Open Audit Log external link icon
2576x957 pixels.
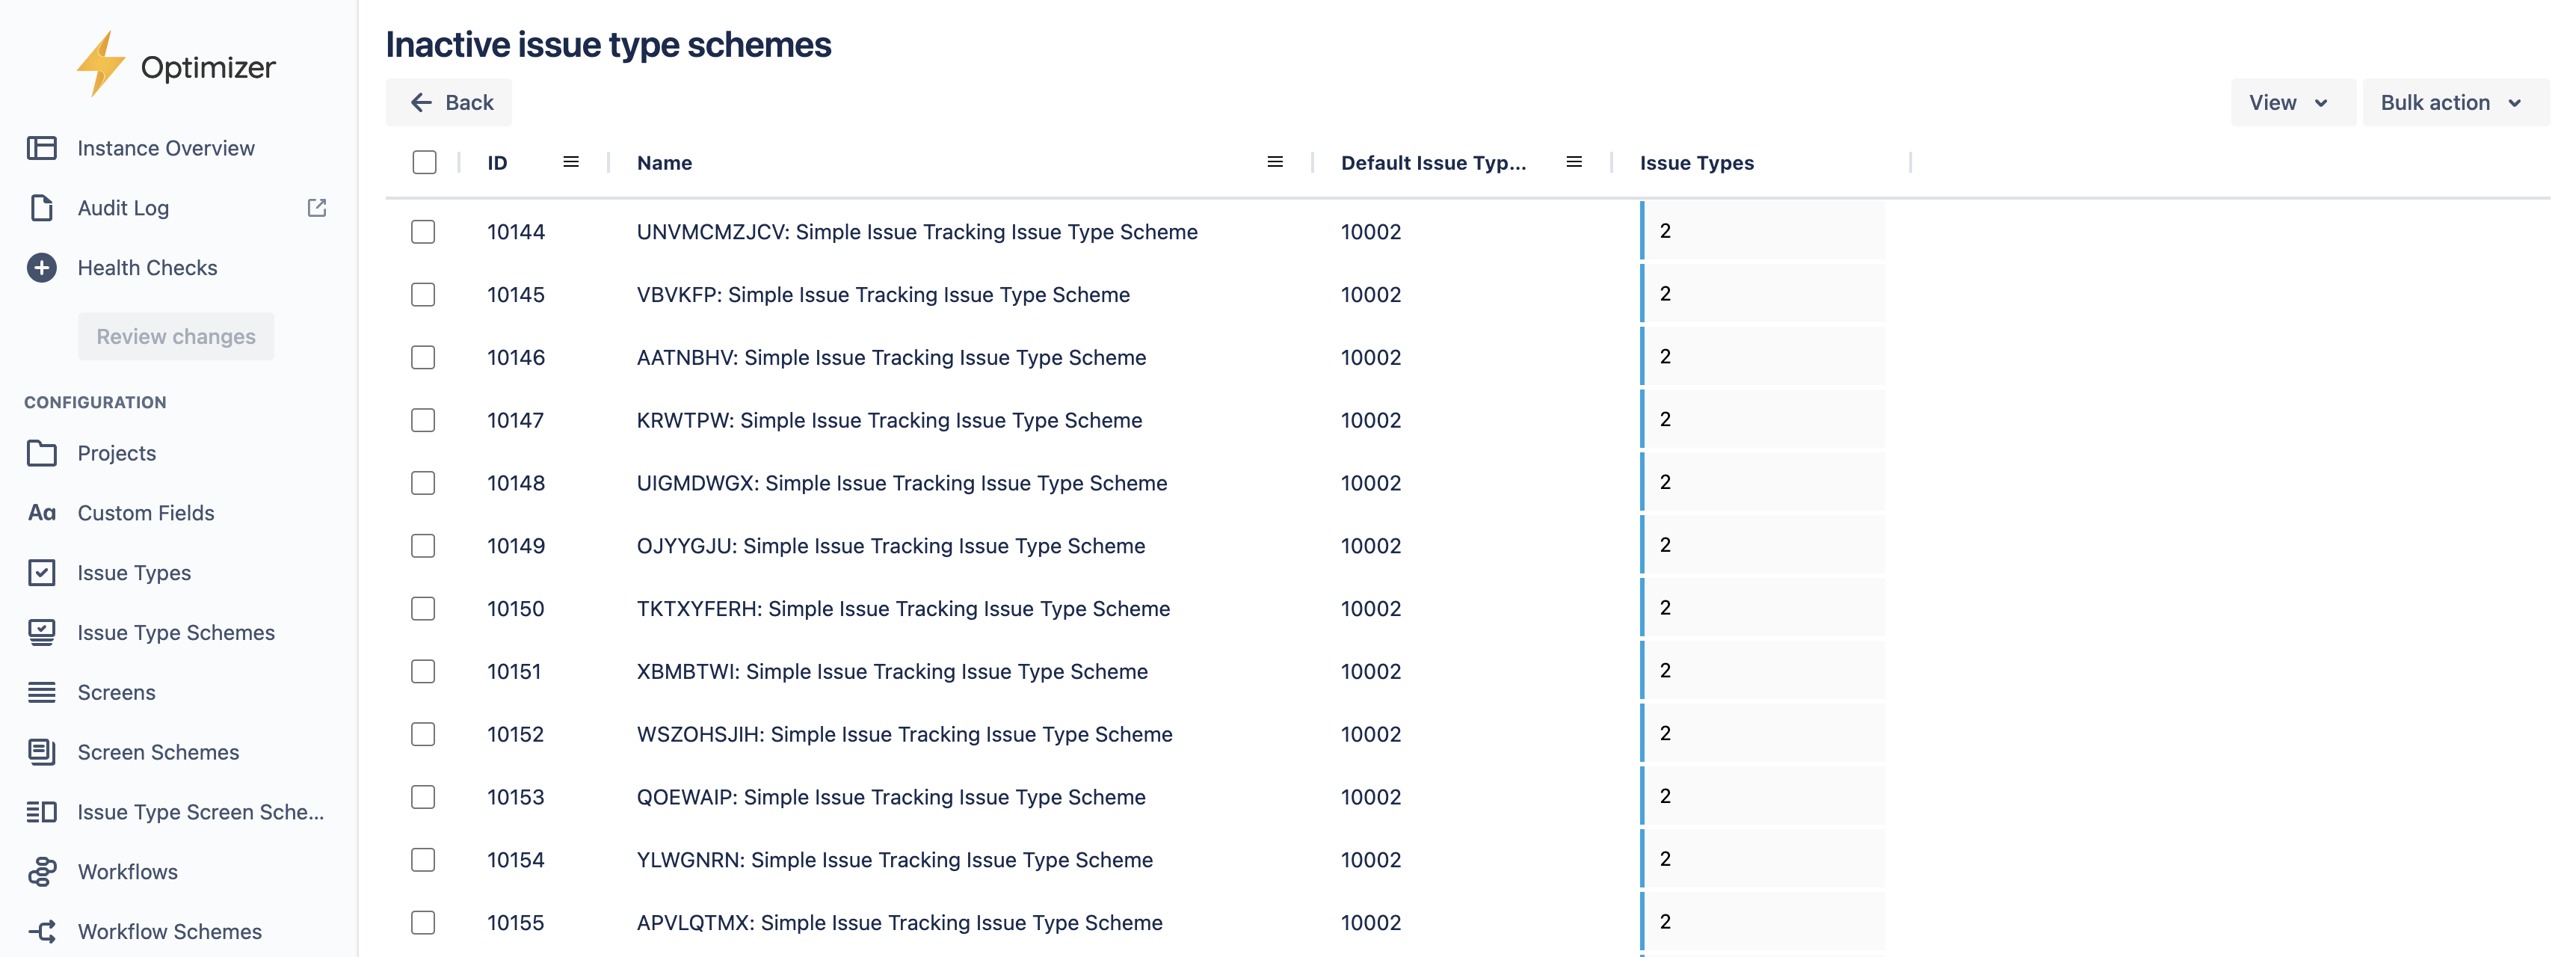[x=317, y=208]
